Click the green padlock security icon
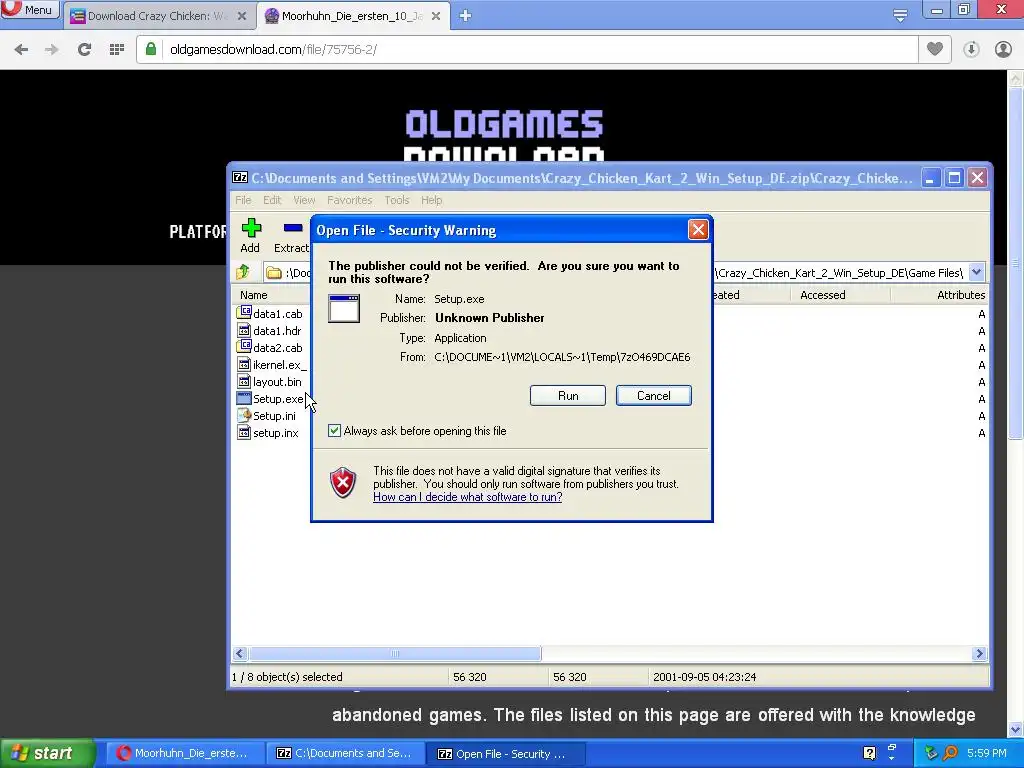The width and height of the screenshot is (1024, 768). coord(151,49)
